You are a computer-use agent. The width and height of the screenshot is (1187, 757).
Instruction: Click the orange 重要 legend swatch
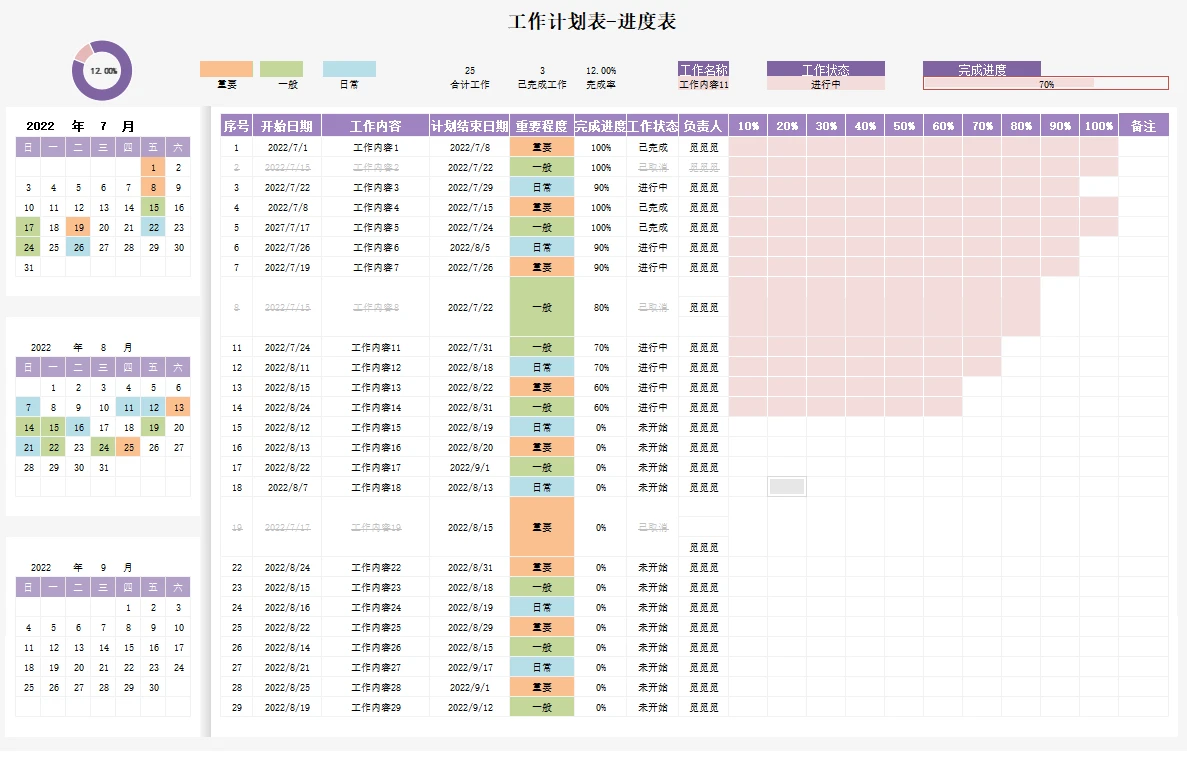226,69
